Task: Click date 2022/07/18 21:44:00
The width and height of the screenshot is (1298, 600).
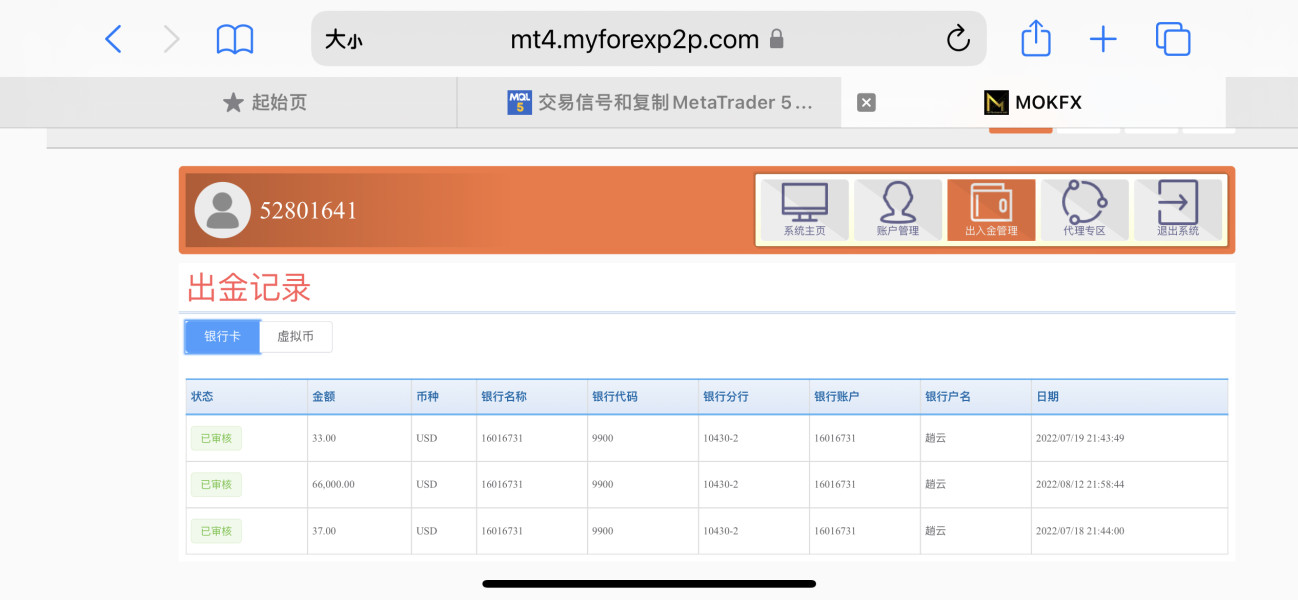Action: click(x=1080, y=531)
